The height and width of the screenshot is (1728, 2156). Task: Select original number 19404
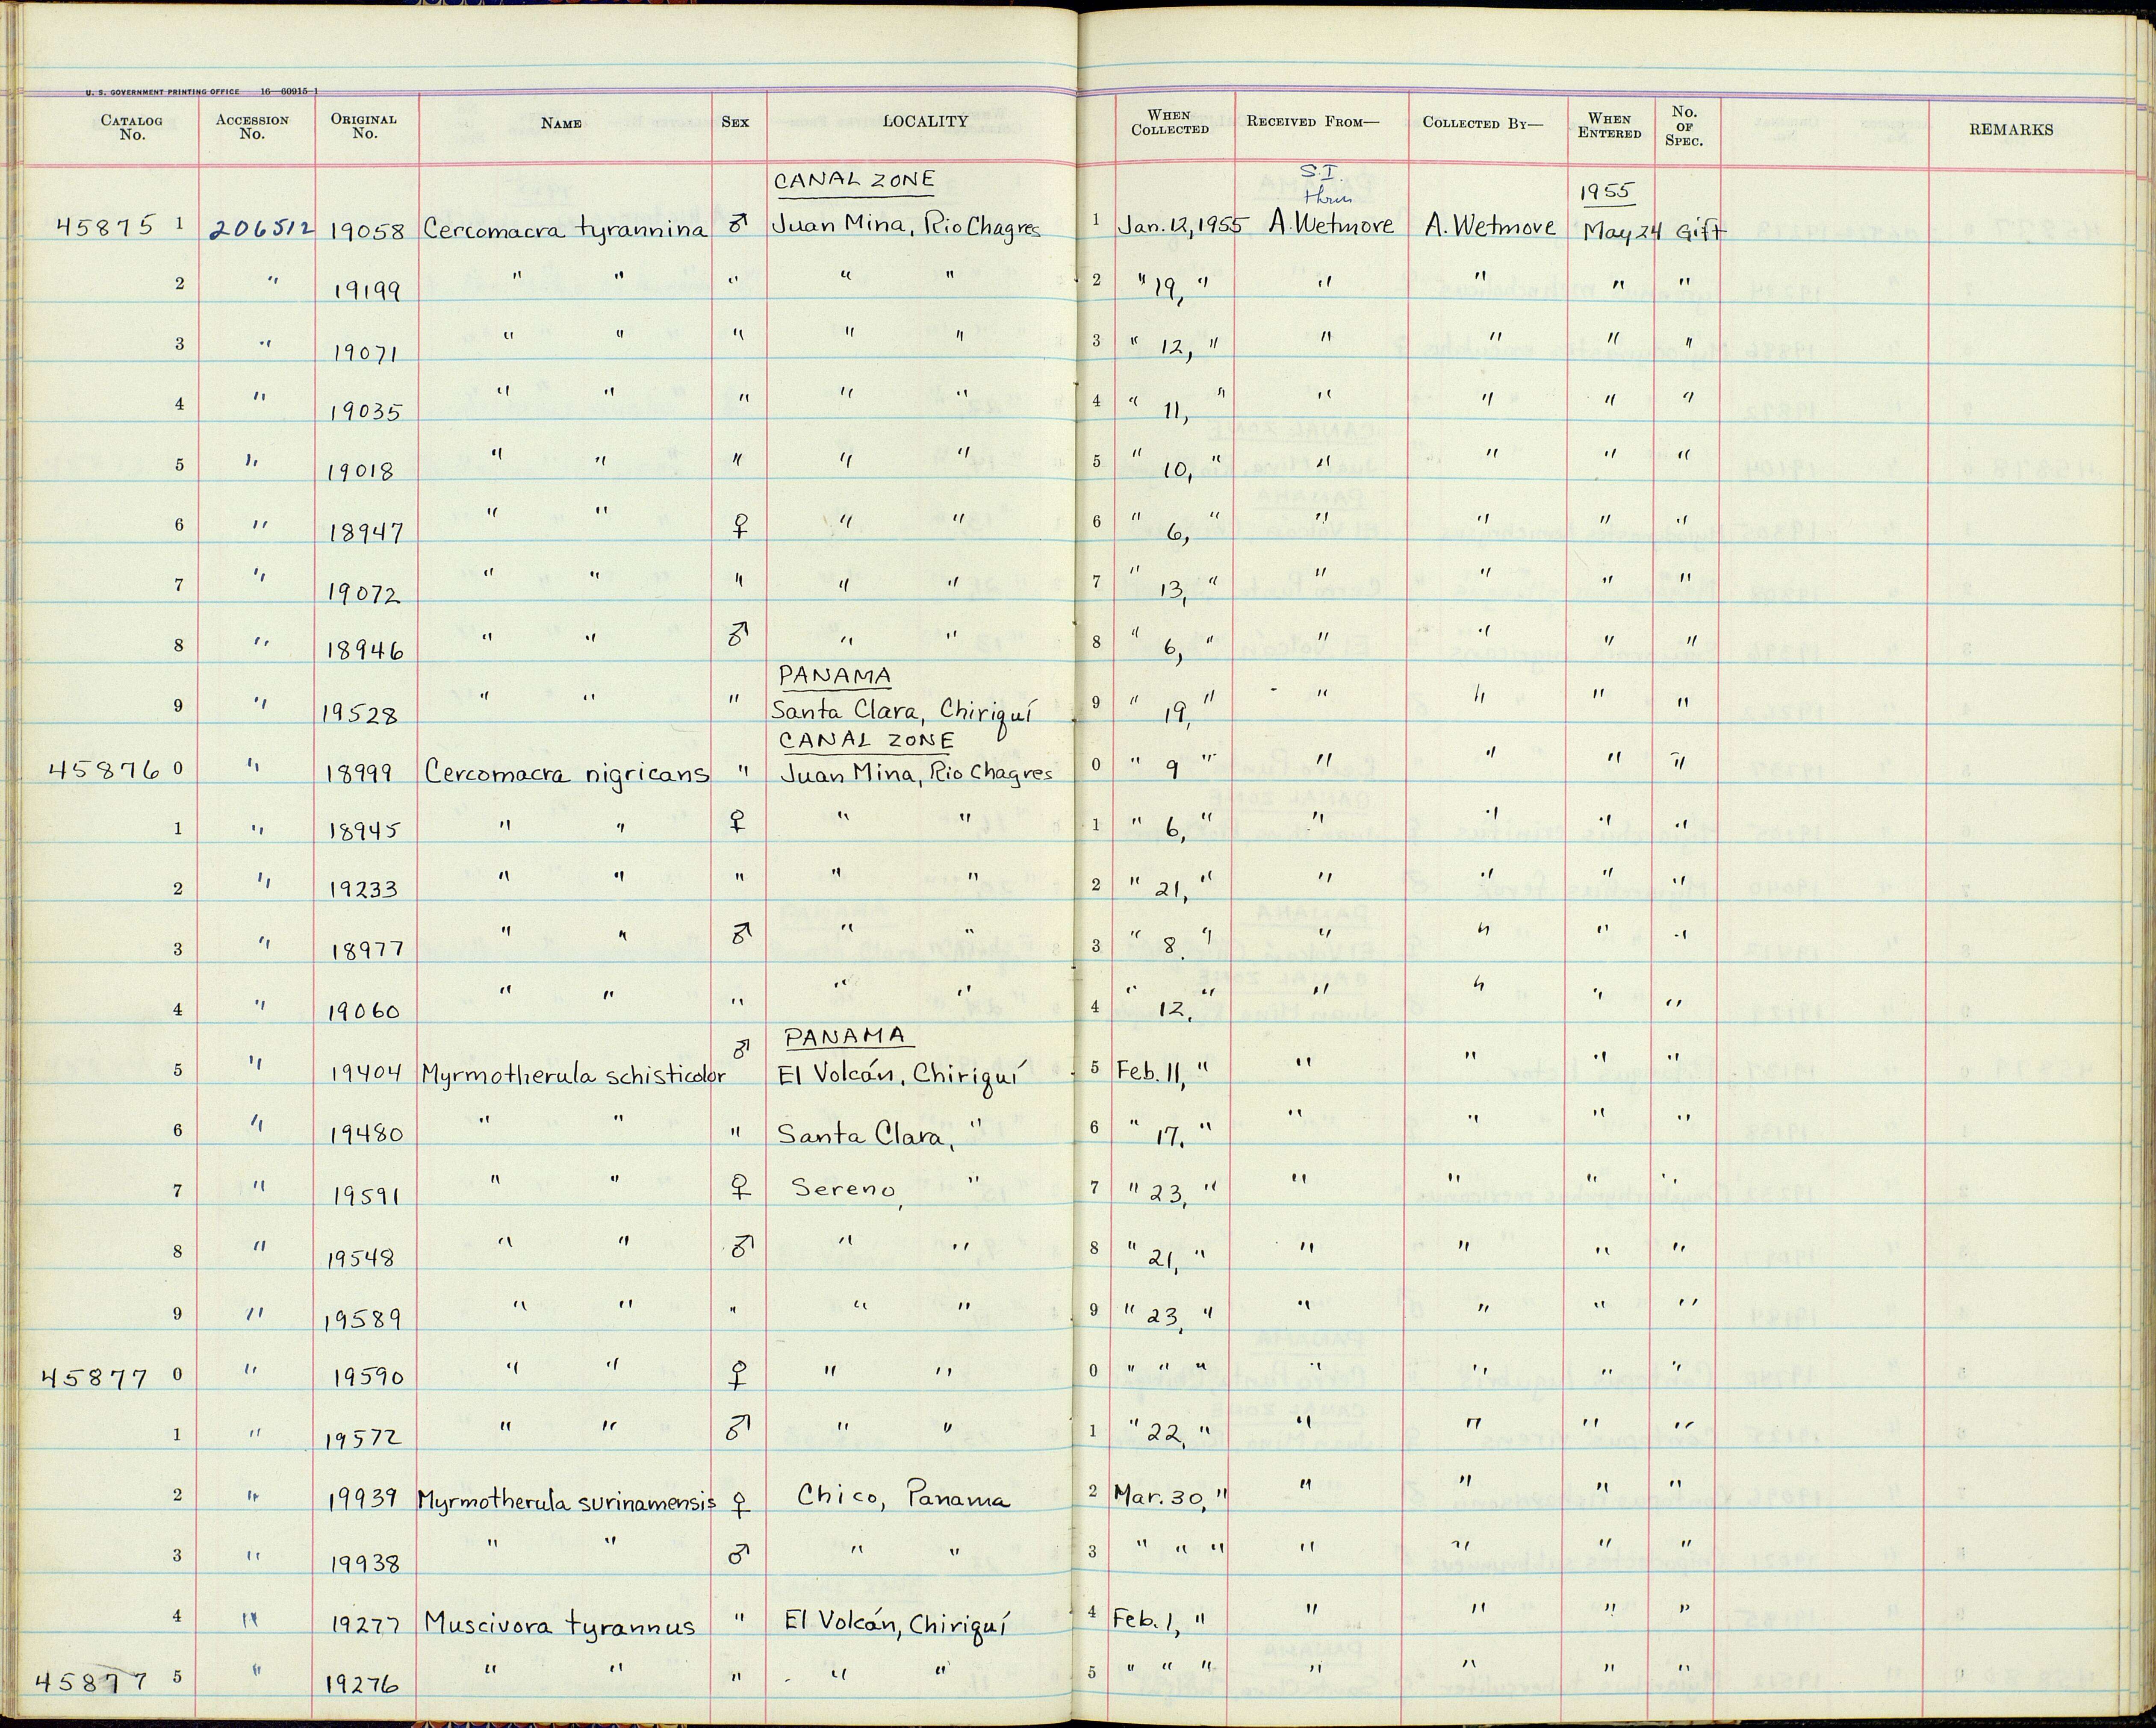[366, 1073]
